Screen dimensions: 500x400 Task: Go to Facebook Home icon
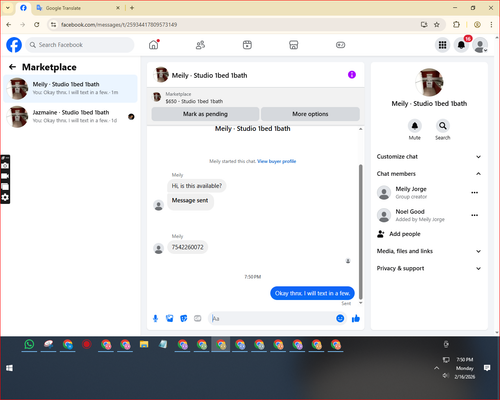pyautogui.click(x=154, y=45)
